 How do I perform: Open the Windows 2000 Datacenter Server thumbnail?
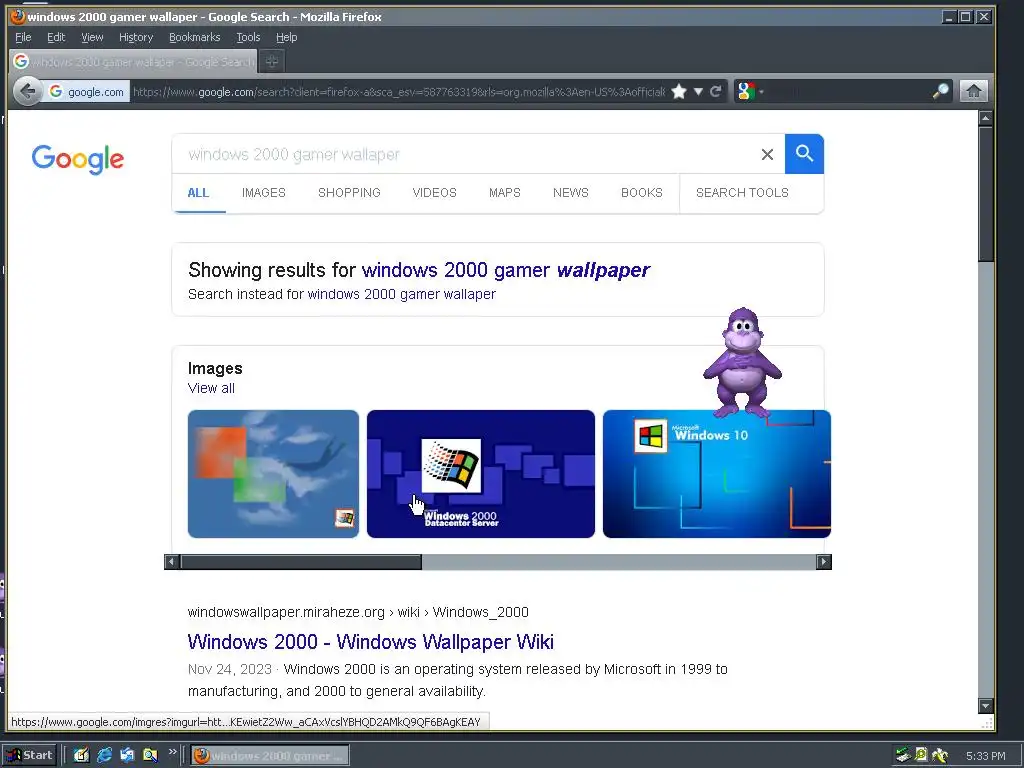point(481,474)
